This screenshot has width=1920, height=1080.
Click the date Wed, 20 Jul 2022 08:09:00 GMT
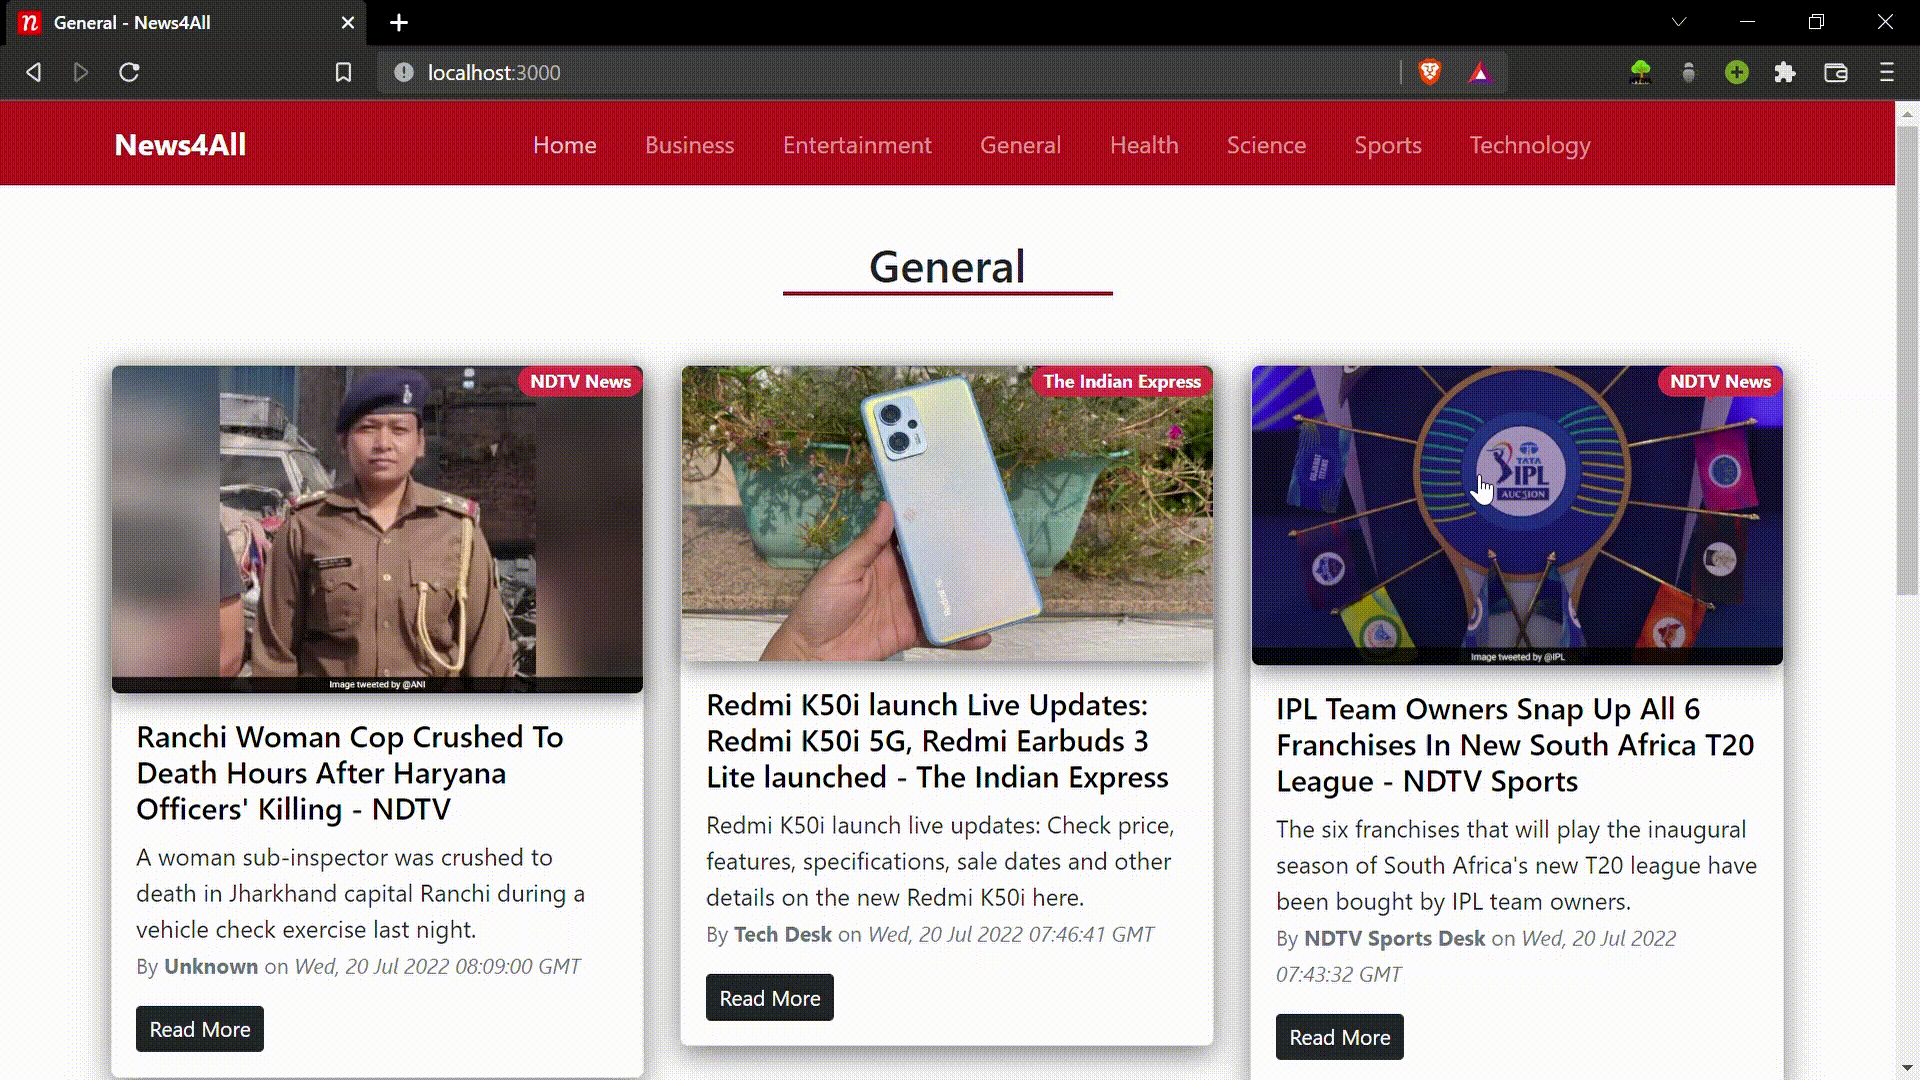437,966
